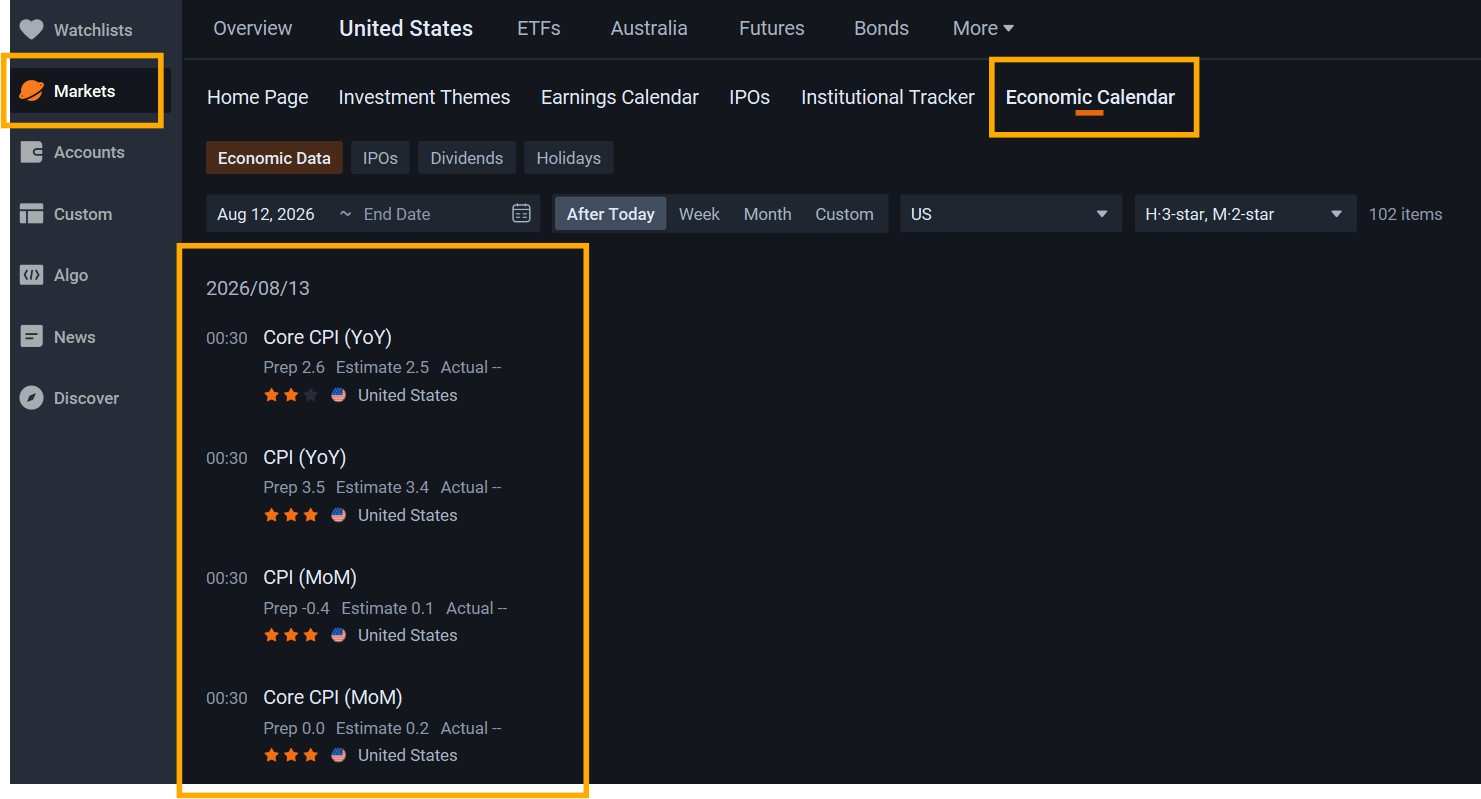This screenshot has width=1481, height=799.
Task: Click the Markets planet icon
Action: coord(32,91)
